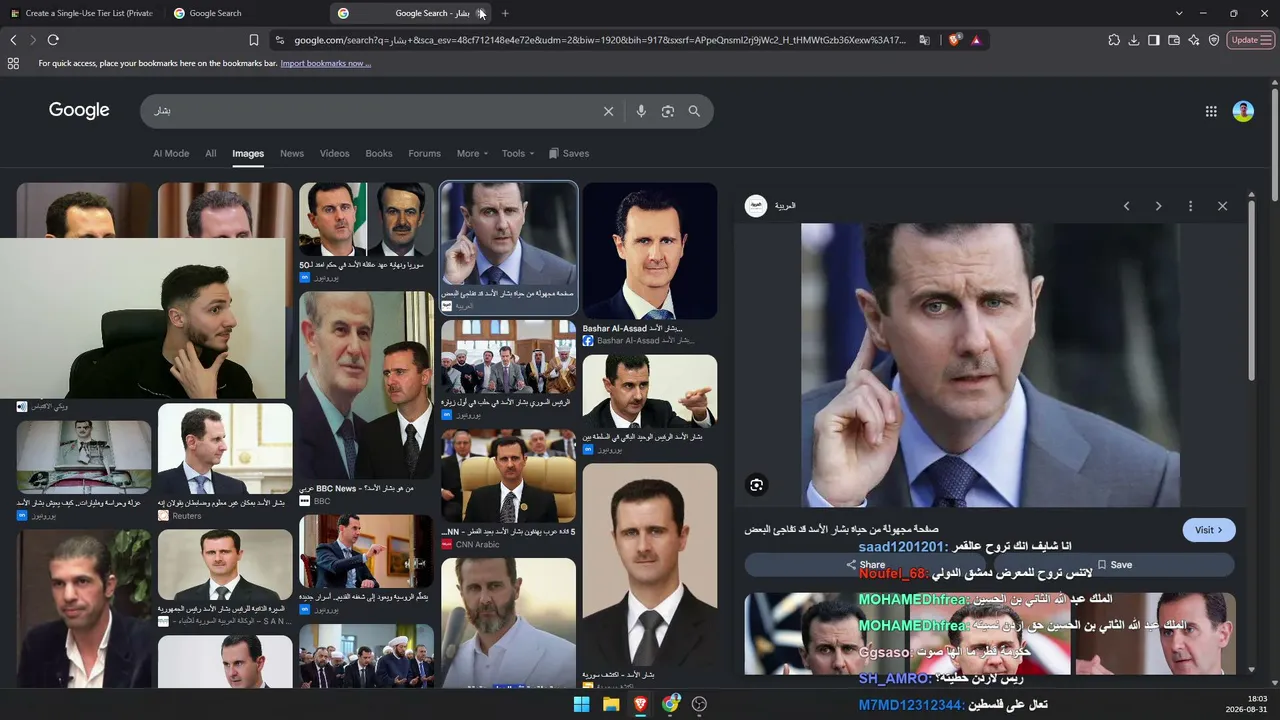Open the Windows Start menu
The image size is (1280, 720).
point(581,704)
